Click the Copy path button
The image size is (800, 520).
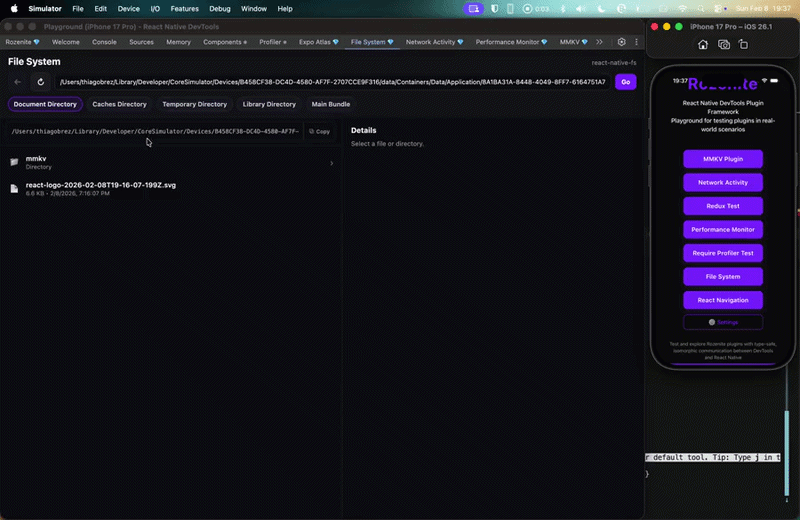319,131
